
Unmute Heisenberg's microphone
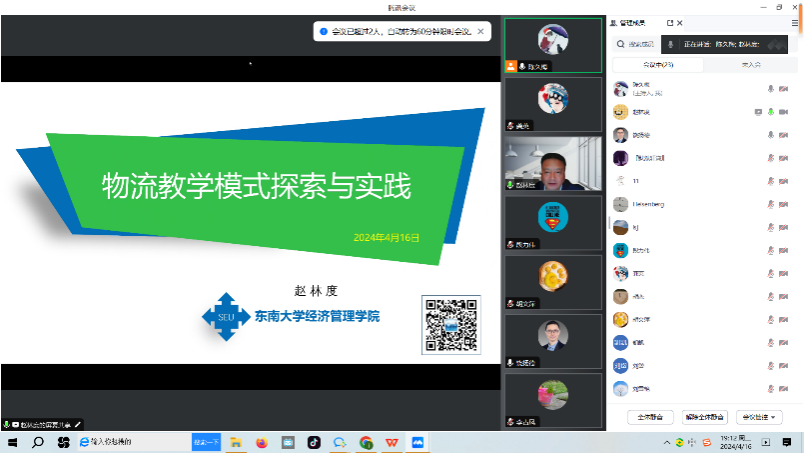(771, 204)
